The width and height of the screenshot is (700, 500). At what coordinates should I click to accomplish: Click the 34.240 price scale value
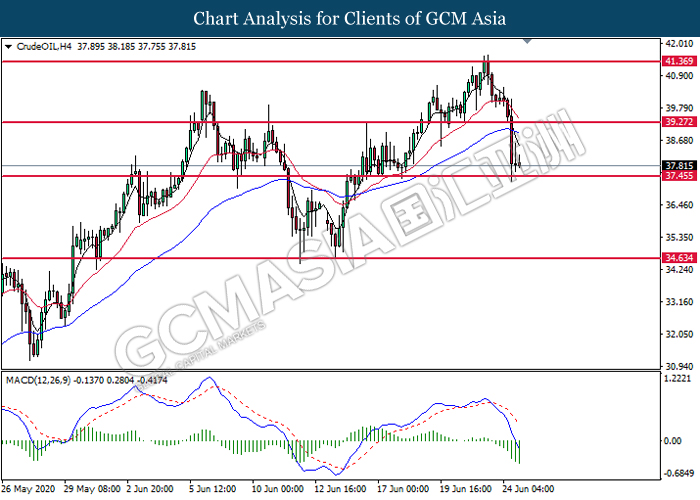click(x=679, y=270)
